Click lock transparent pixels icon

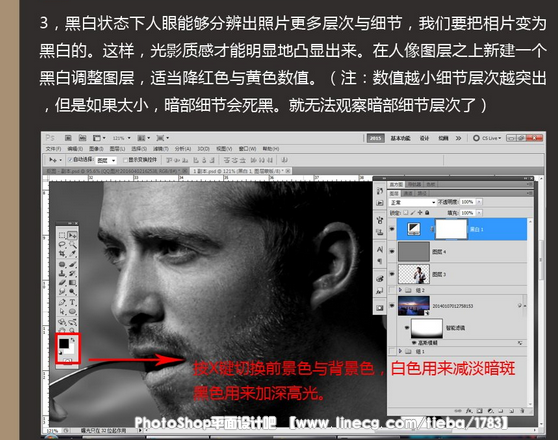406,213
